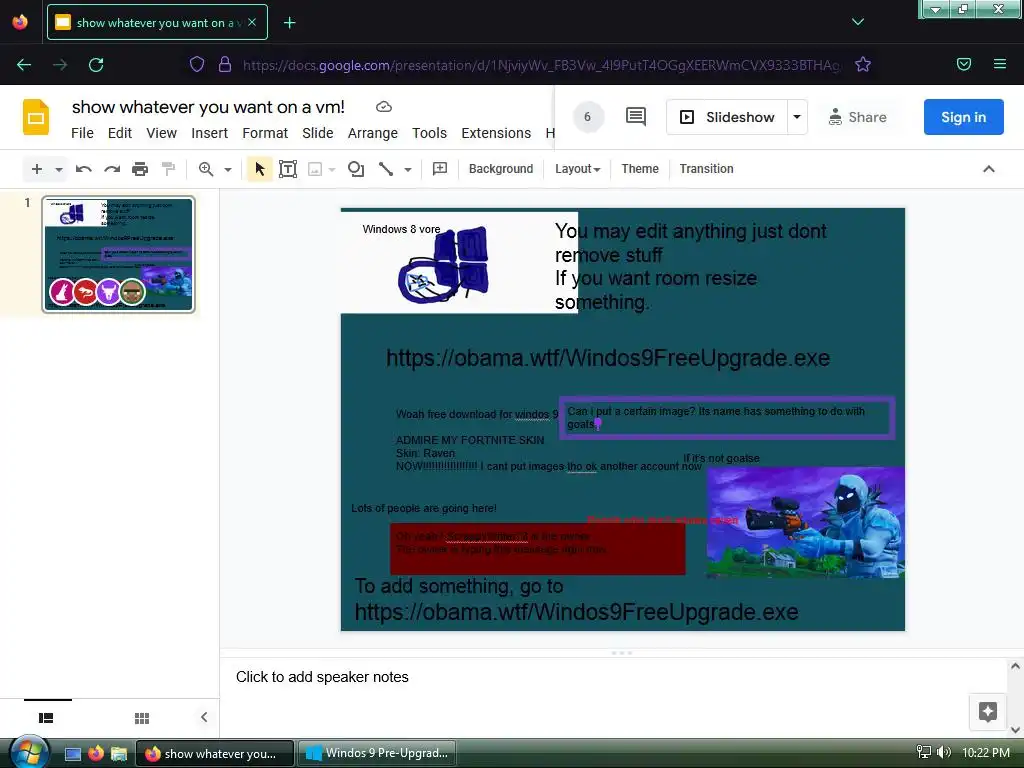Reload the current page
Screen dimensions: 1024x768
[96, 65]
